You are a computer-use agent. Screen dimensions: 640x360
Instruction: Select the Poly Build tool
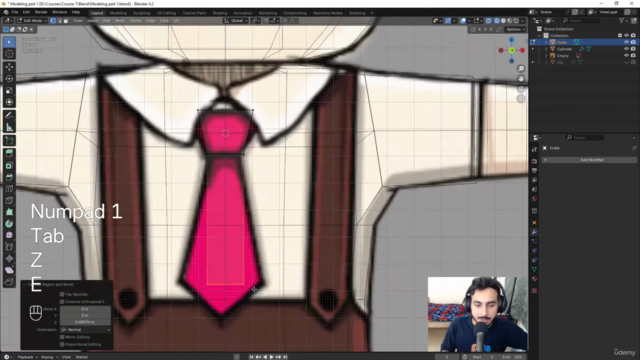[x=9, y=212]
